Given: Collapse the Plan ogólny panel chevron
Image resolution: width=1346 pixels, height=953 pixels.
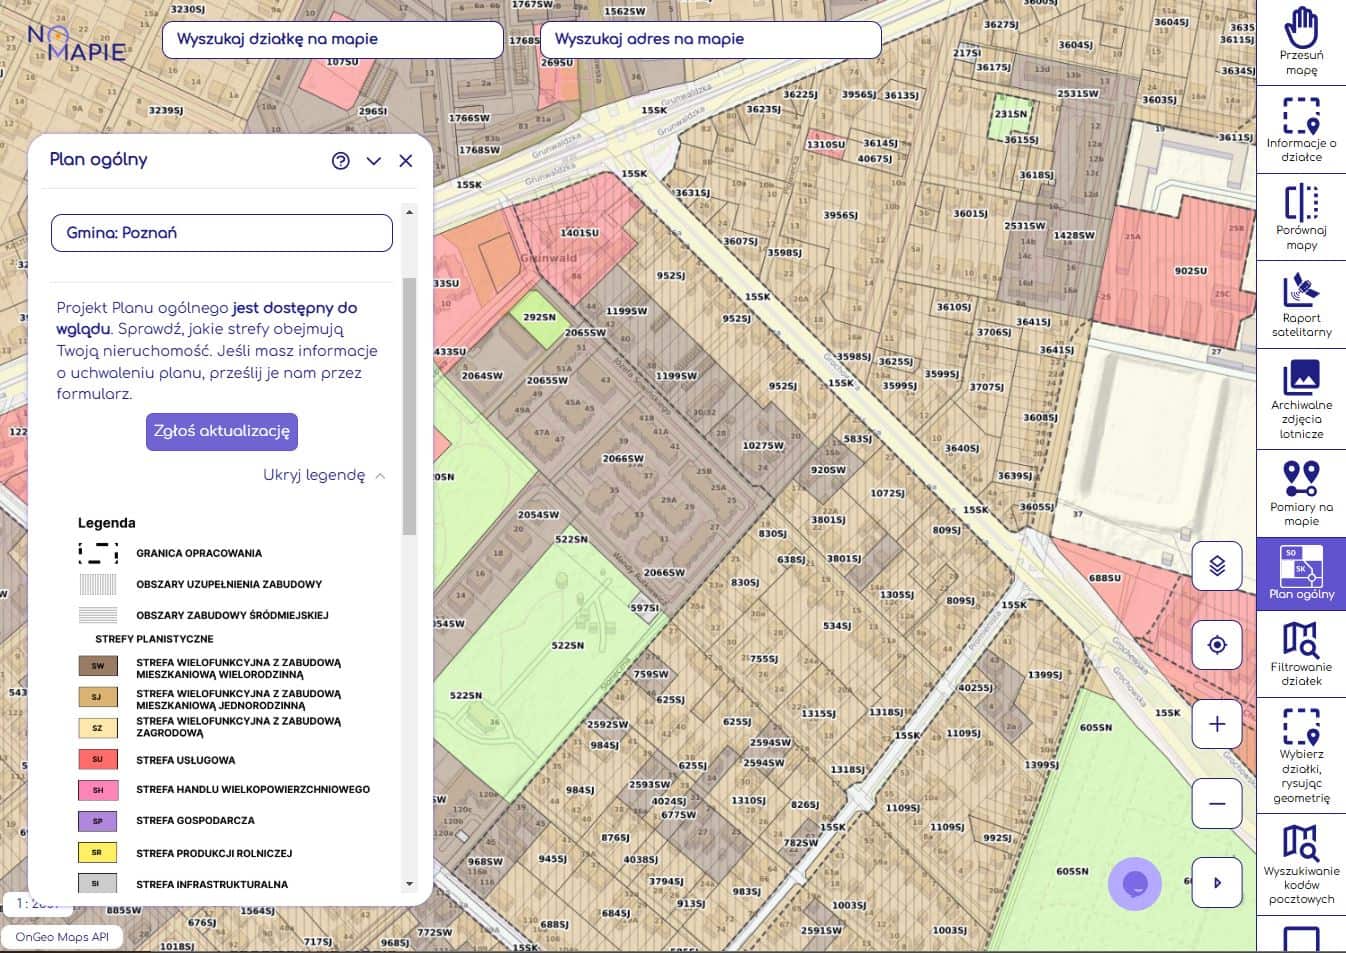Looking at the screenshot, I should click(373, 161).
